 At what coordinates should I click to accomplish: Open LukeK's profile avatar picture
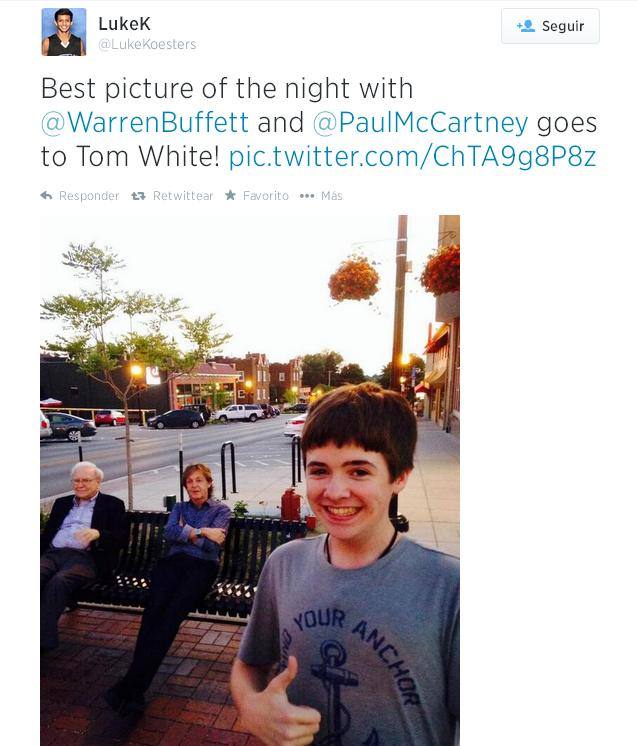point(64,32)
